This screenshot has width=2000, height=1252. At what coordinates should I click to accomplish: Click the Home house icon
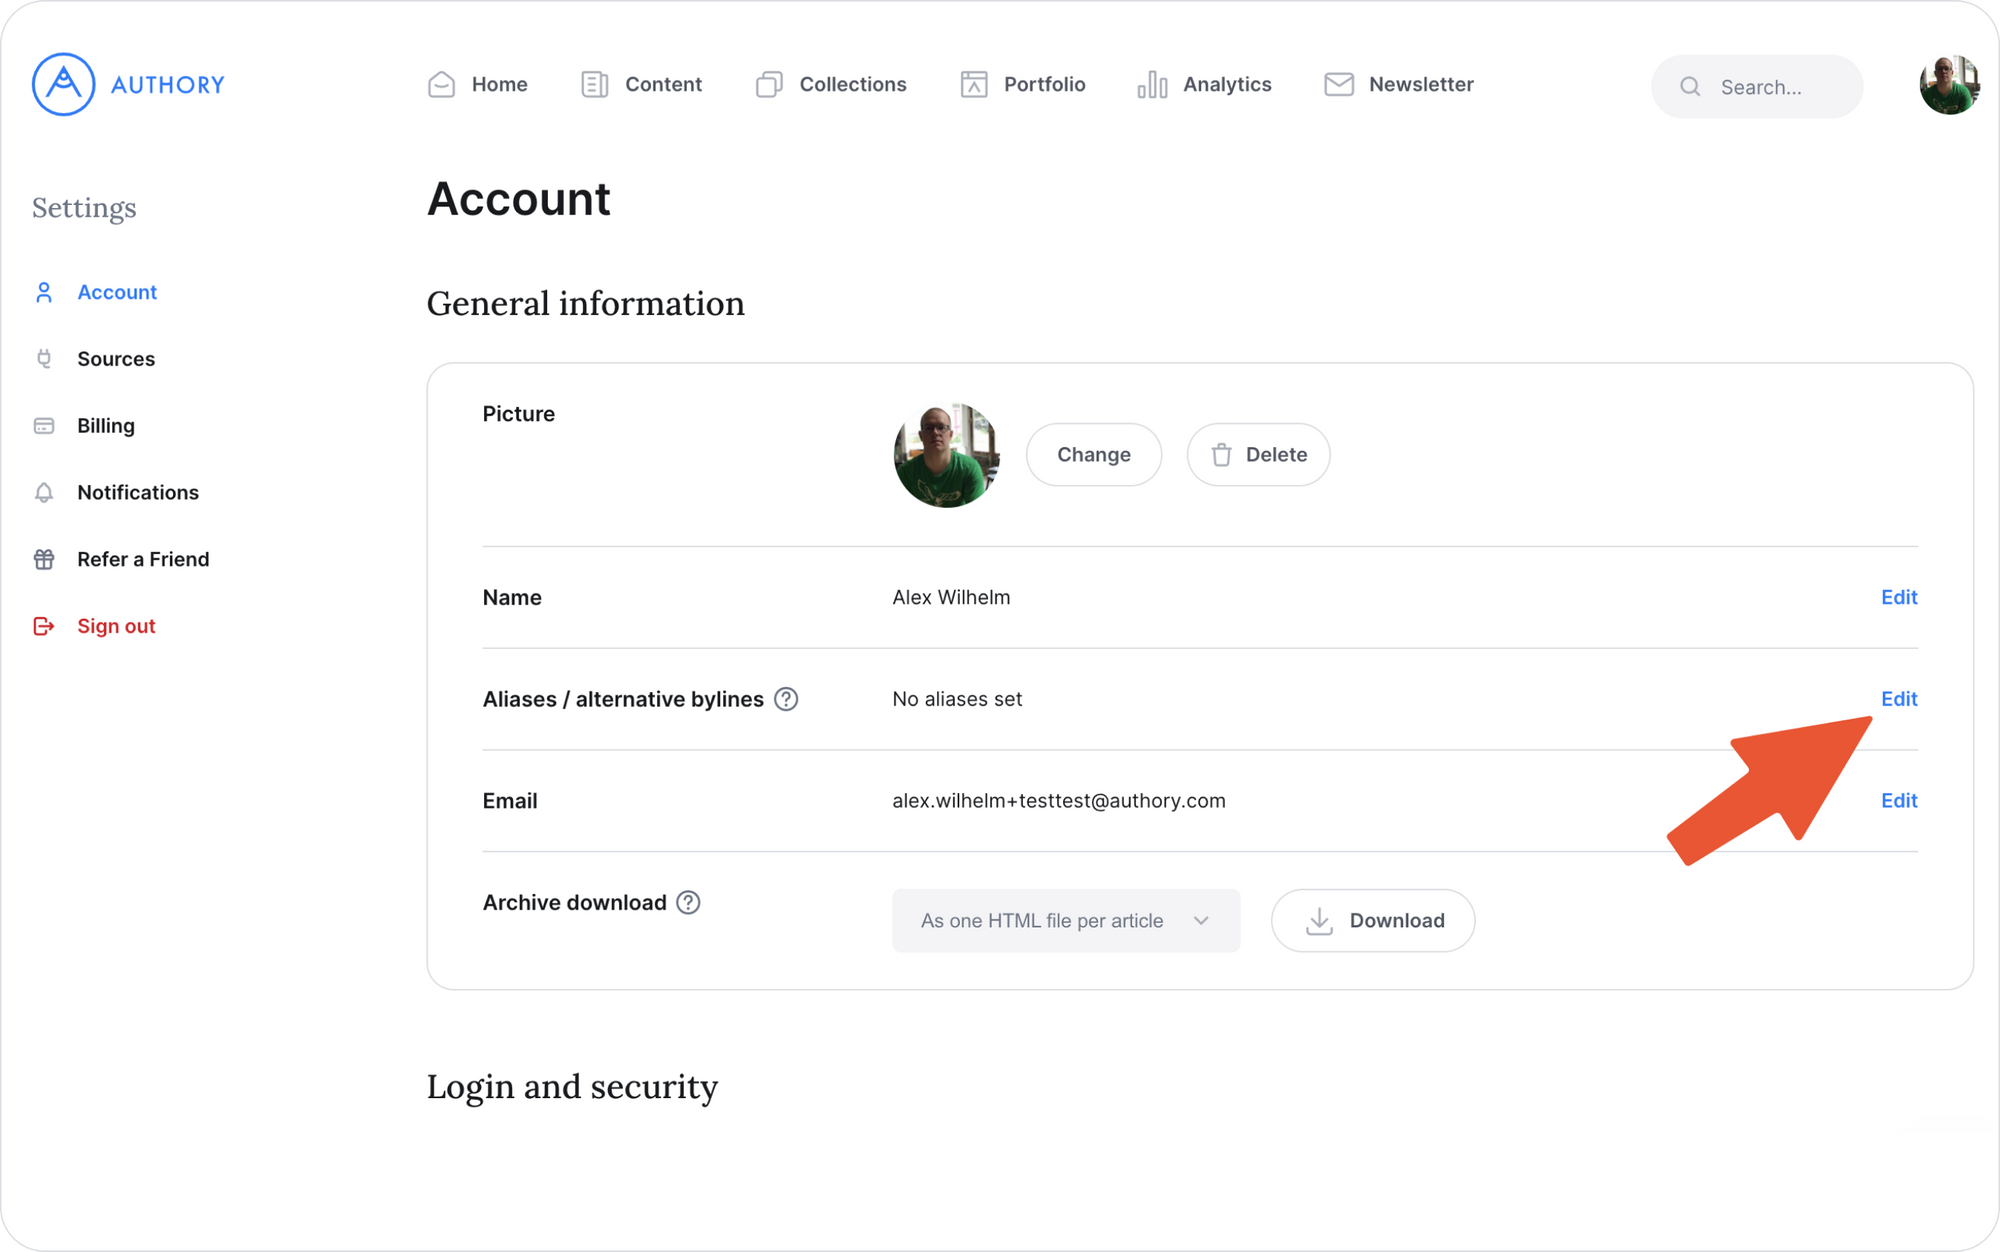coord(441,84)
